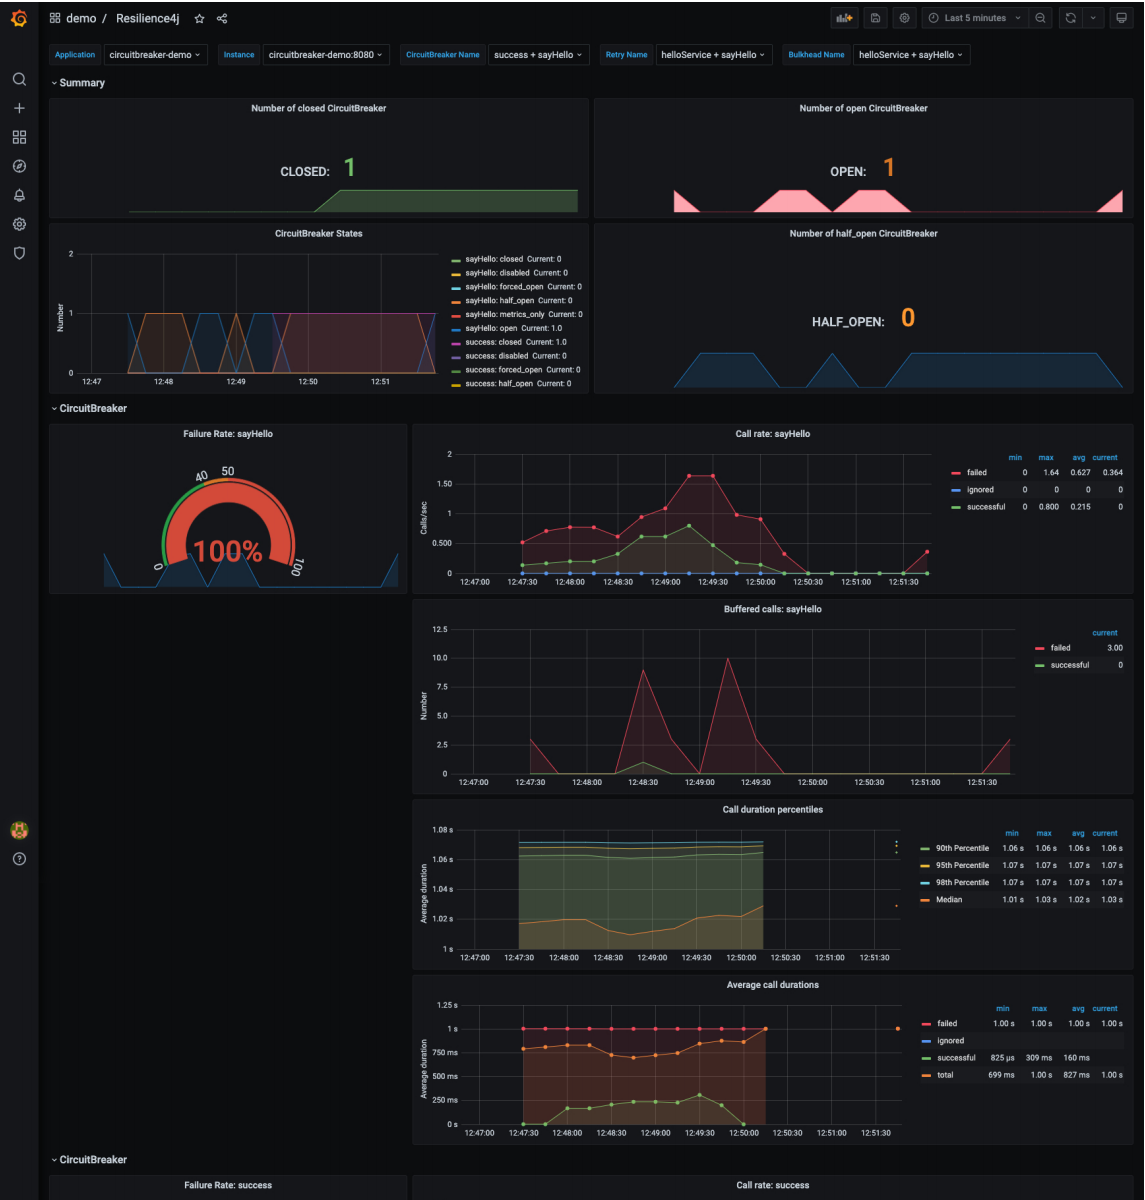Open Server Admin shield icon

point(19,253)
